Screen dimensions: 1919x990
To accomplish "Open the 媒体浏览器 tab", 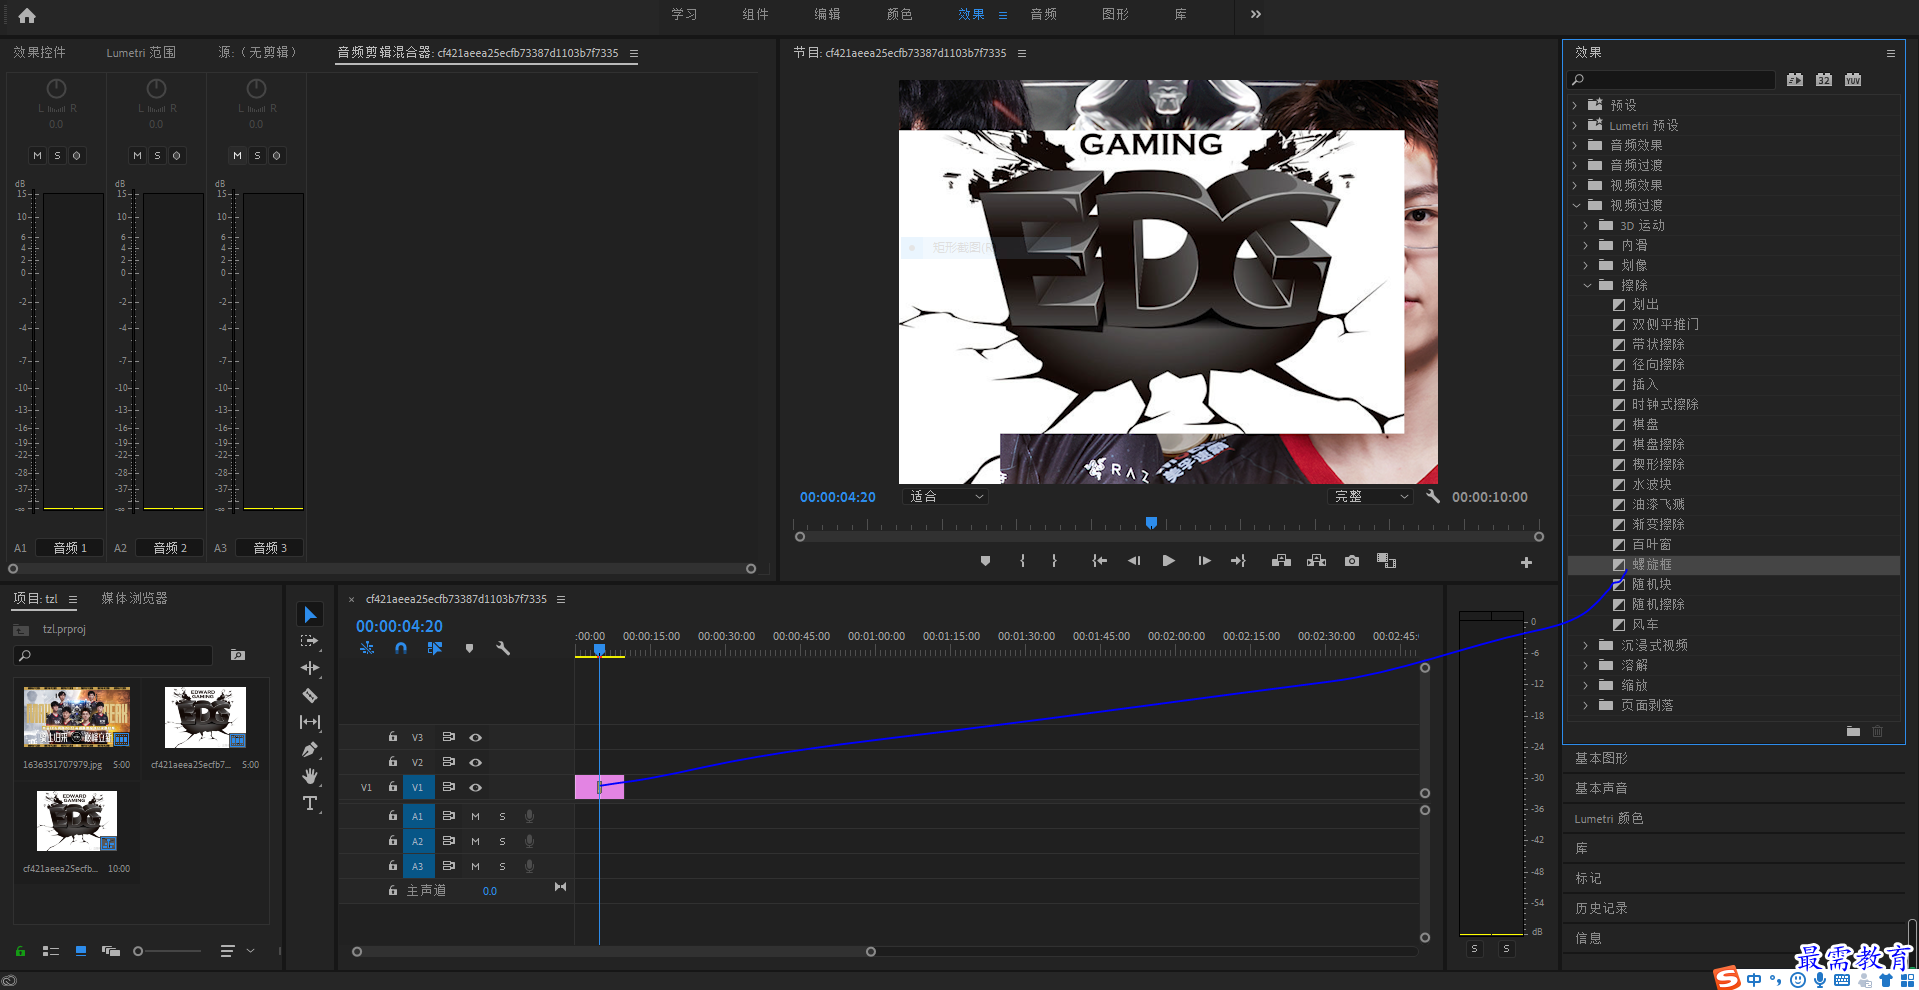I will tap(134, 598).
